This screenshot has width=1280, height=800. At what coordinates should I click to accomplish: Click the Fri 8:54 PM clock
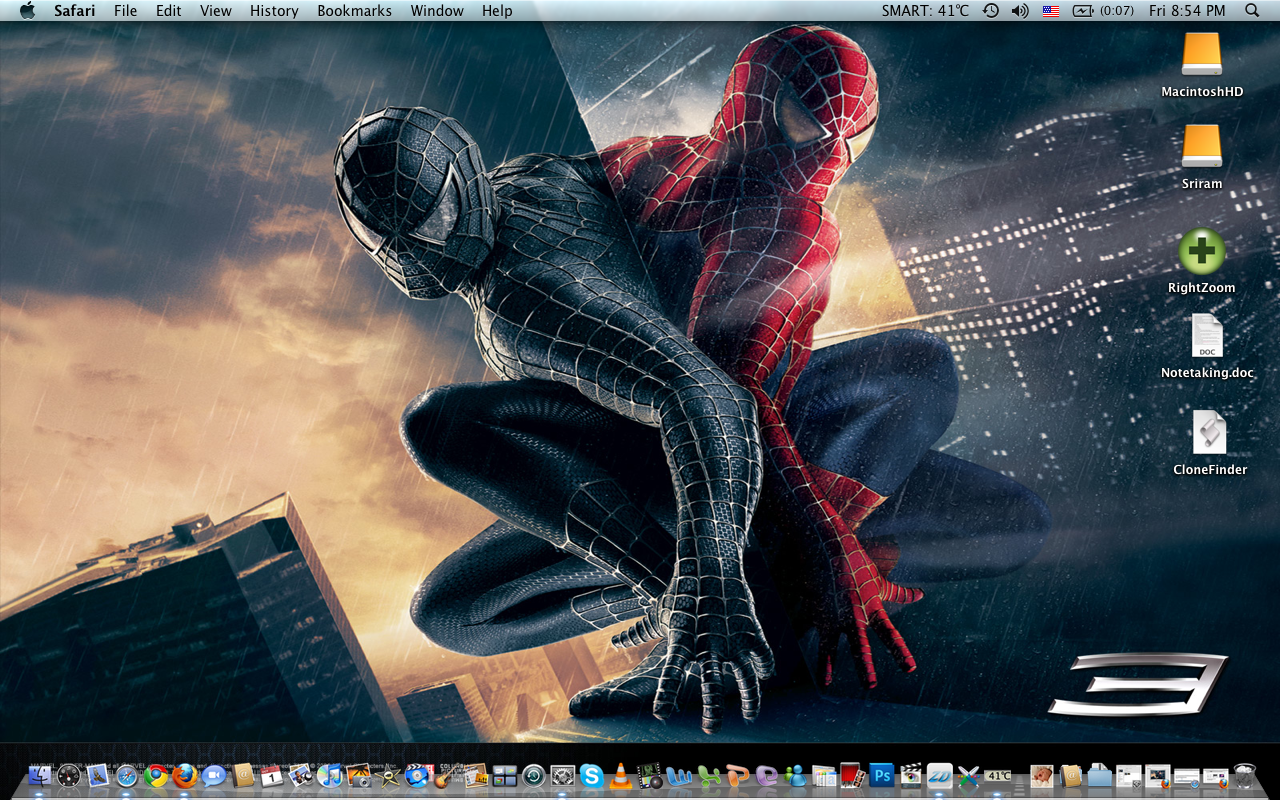point(1187,11)
